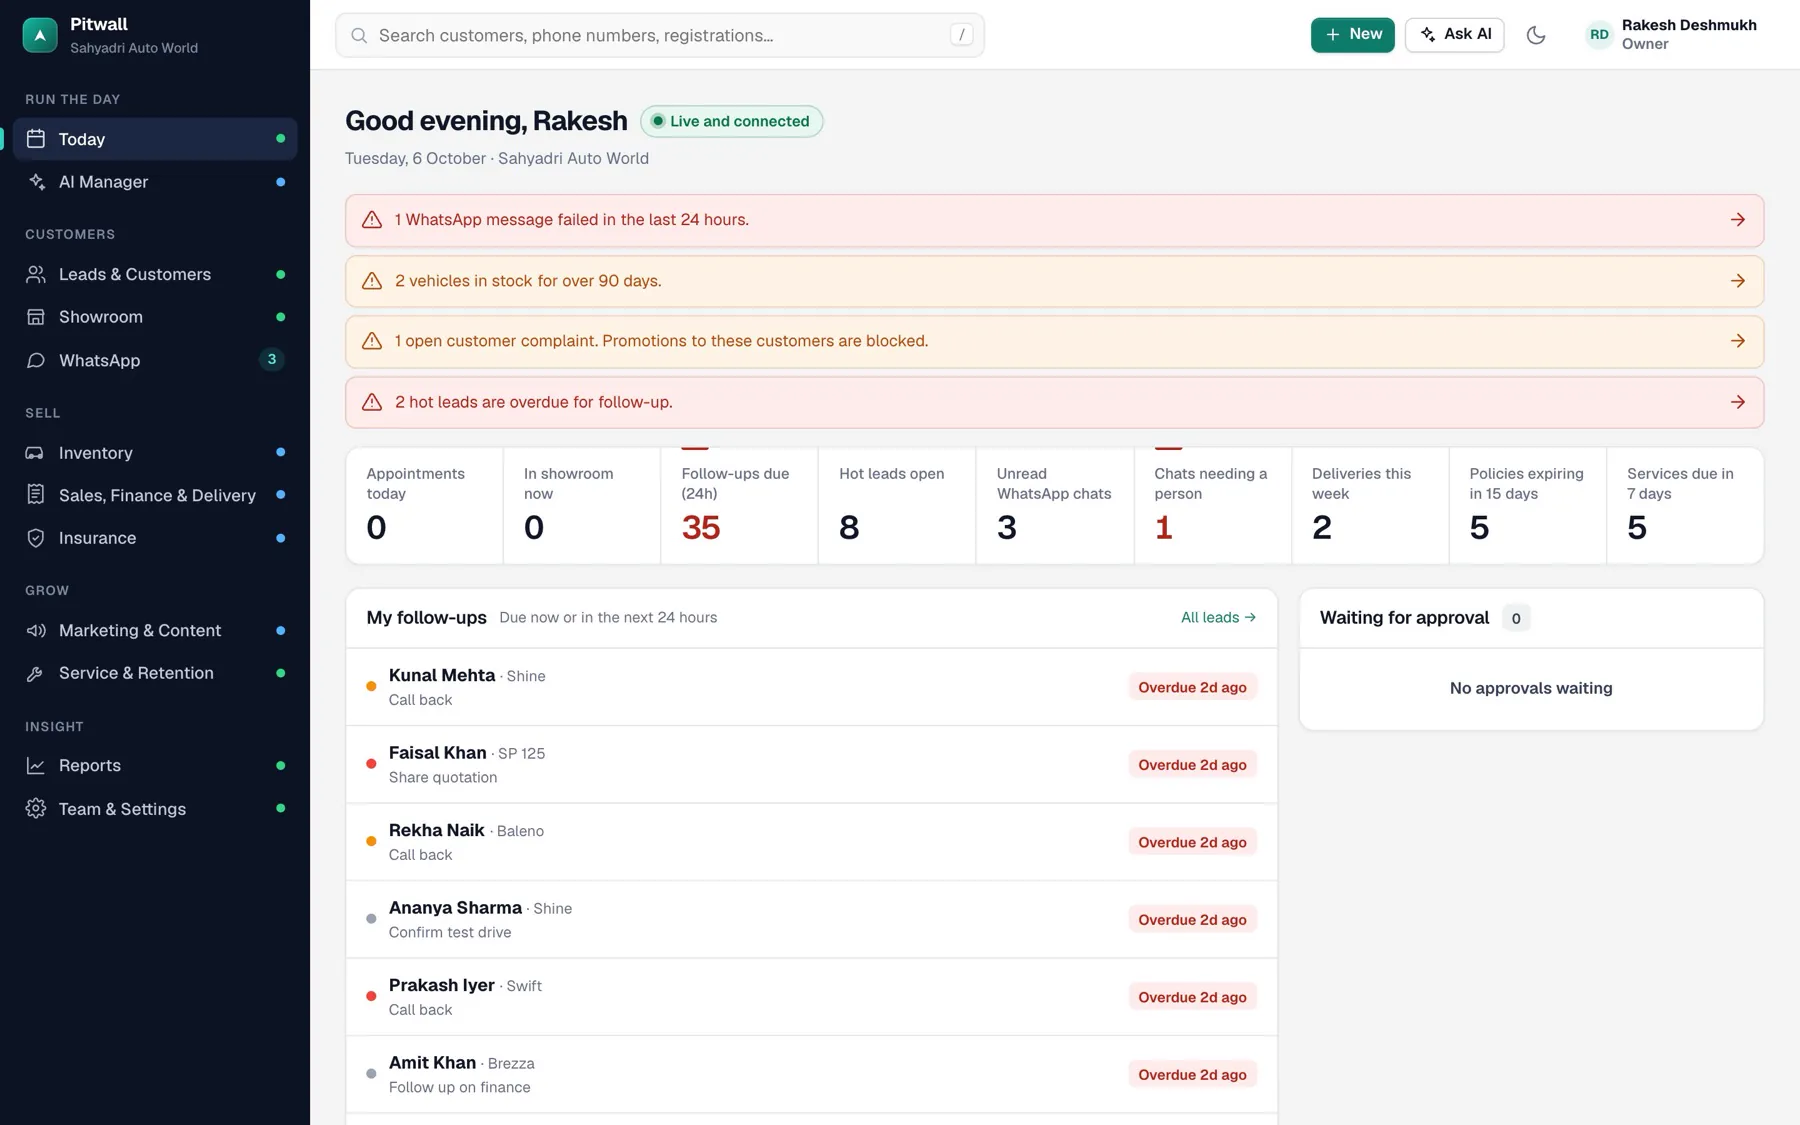Click Service & Retention wrench icon
The width and height of the screenshot is (1800, 1125).
36,673
